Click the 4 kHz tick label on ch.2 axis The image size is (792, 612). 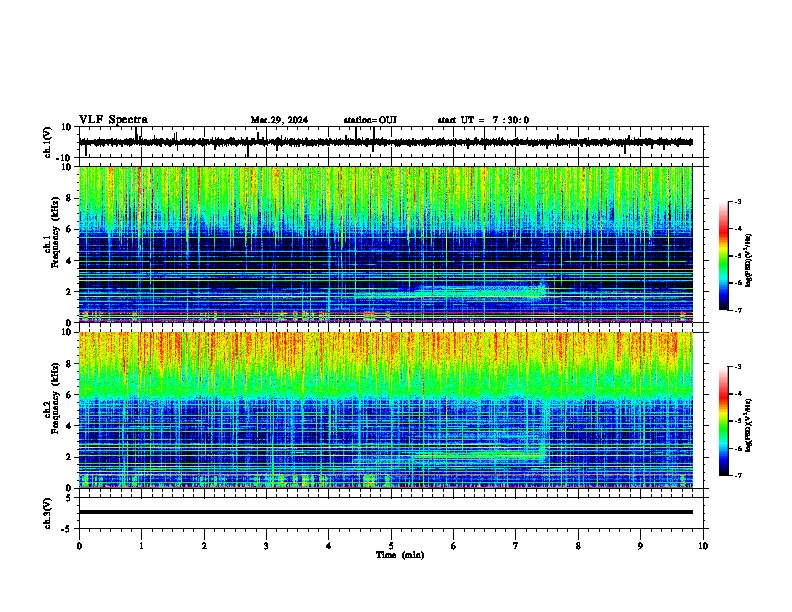pos(70,426)
